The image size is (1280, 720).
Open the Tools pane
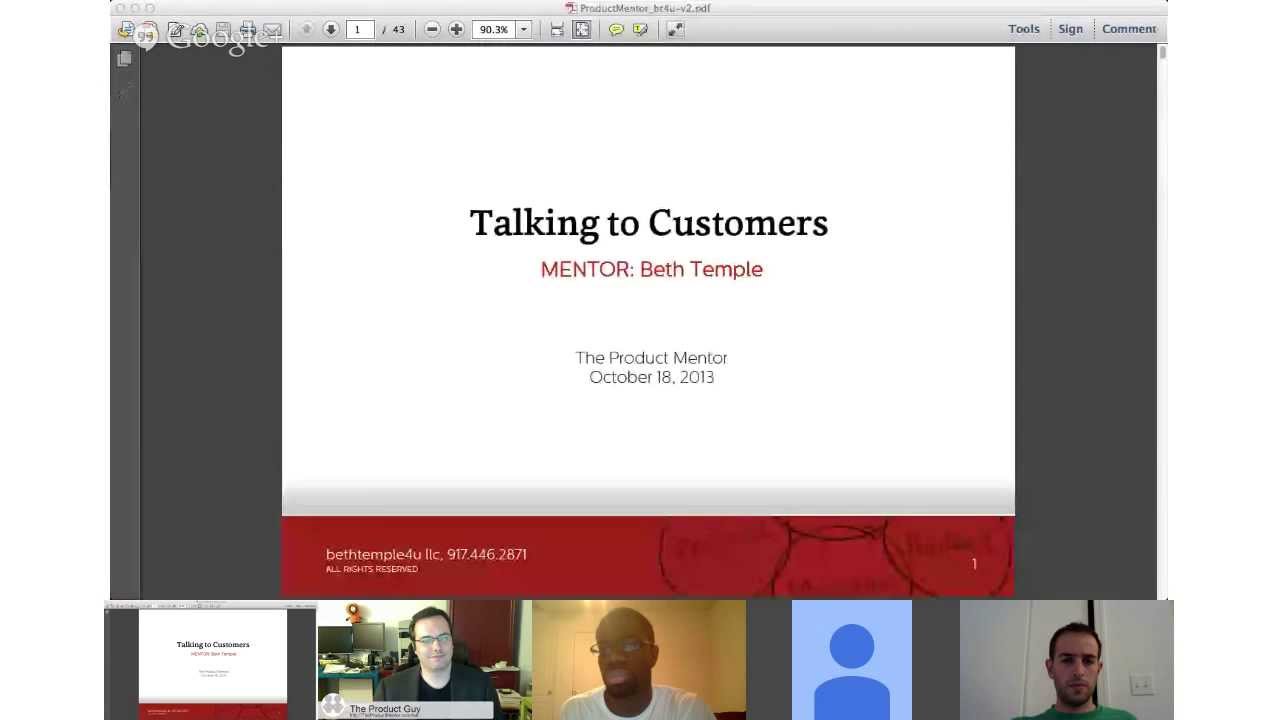click(1024, 29)
